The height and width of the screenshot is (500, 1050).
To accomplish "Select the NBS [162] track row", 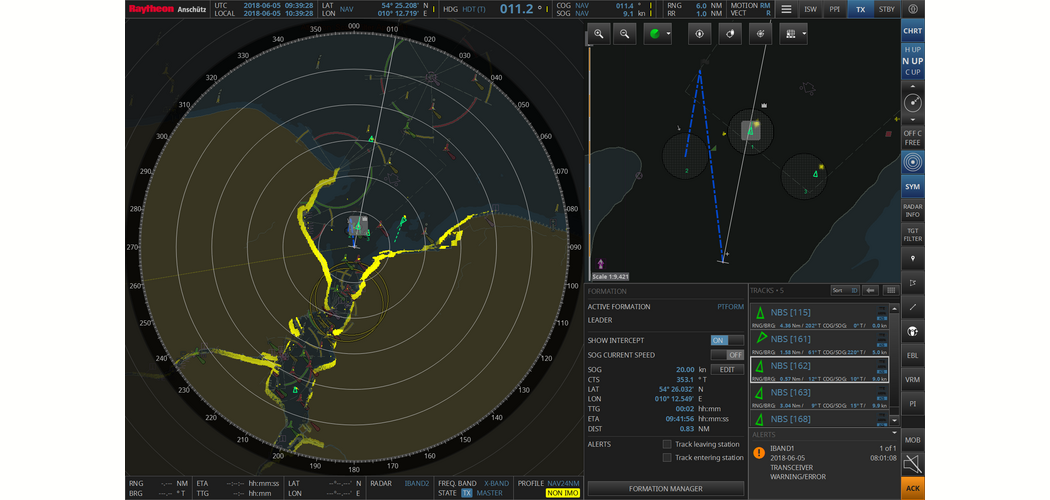I will click(820, 370).
